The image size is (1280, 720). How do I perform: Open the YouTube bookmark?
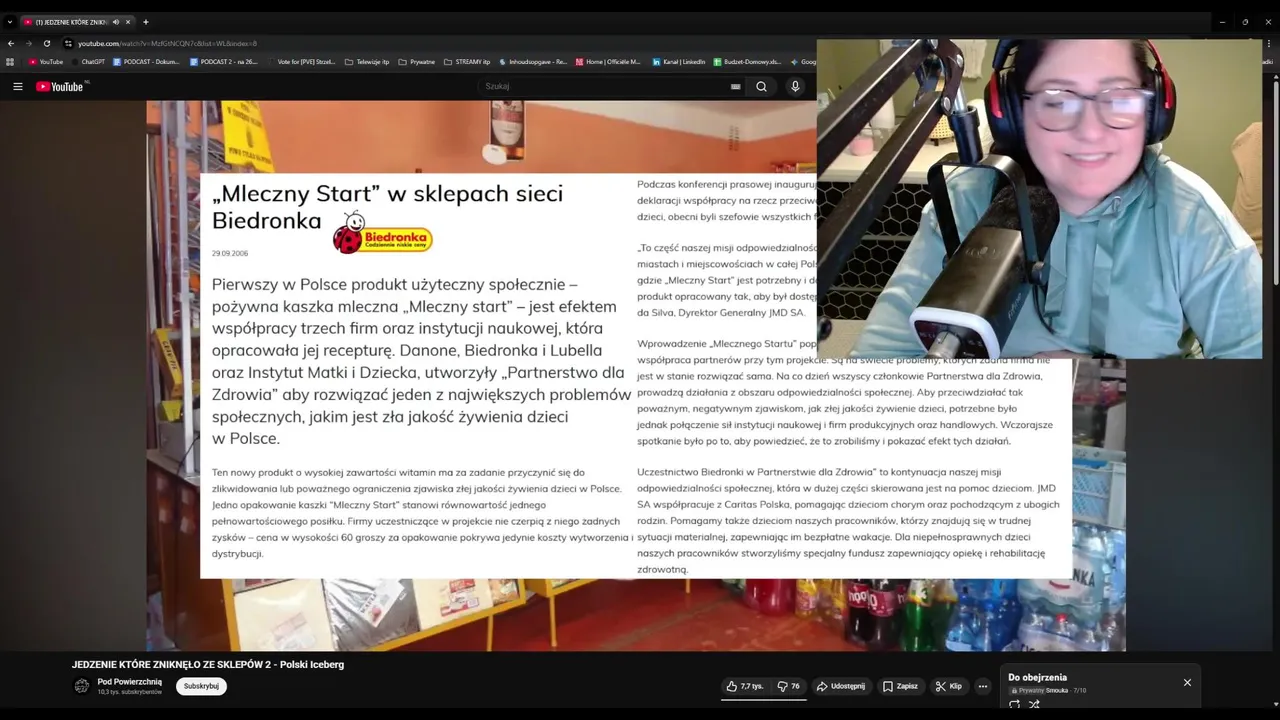tap(46, 62)
